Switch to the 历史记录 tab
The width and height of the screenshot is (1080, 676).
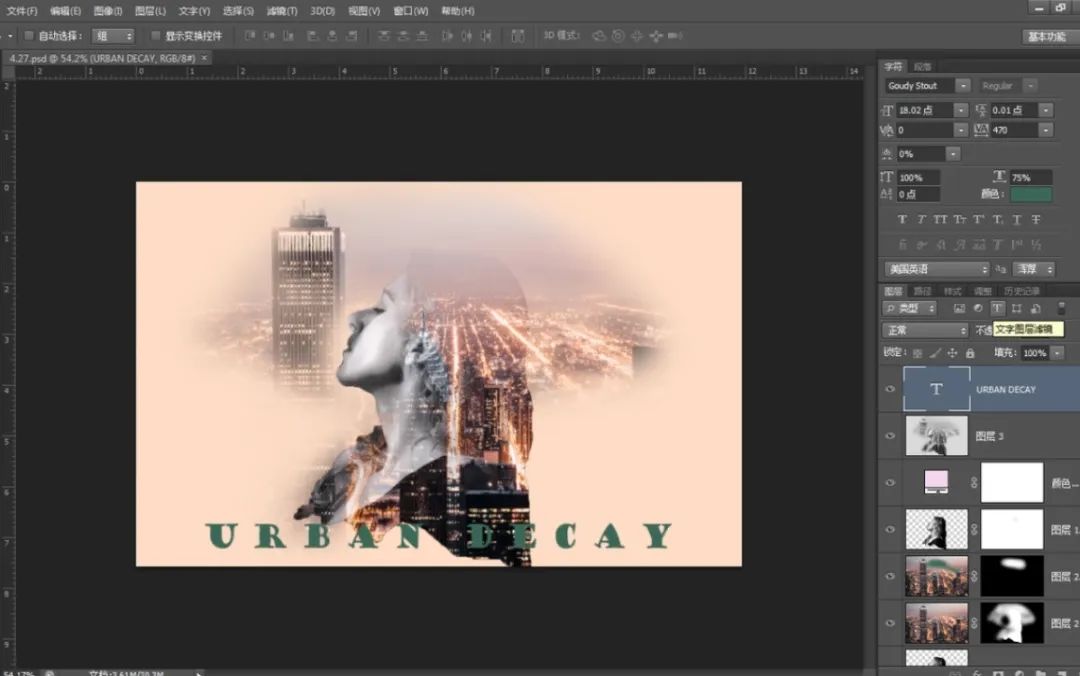tap(1021, 291)
